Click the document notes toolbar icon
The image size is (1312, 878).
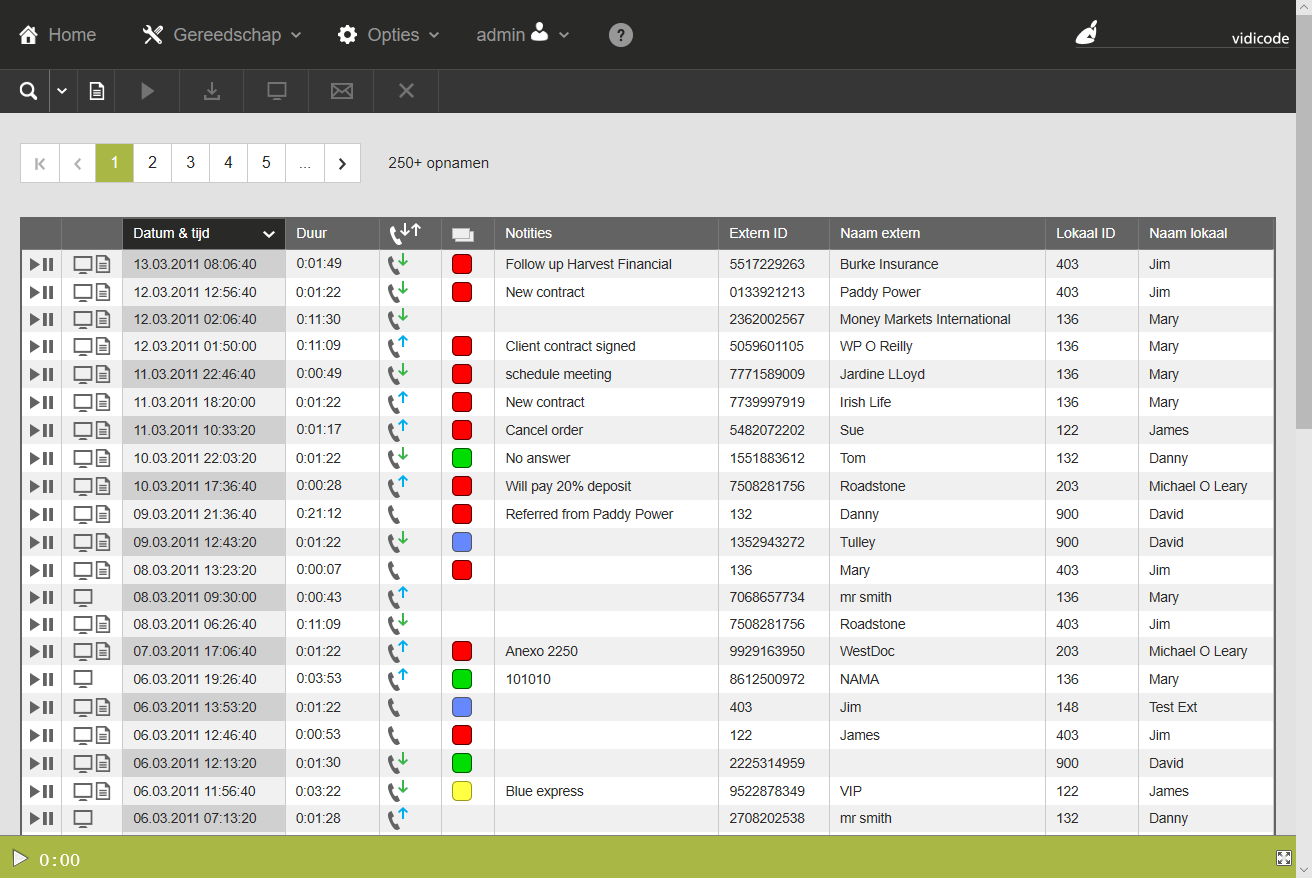[97, 91]
